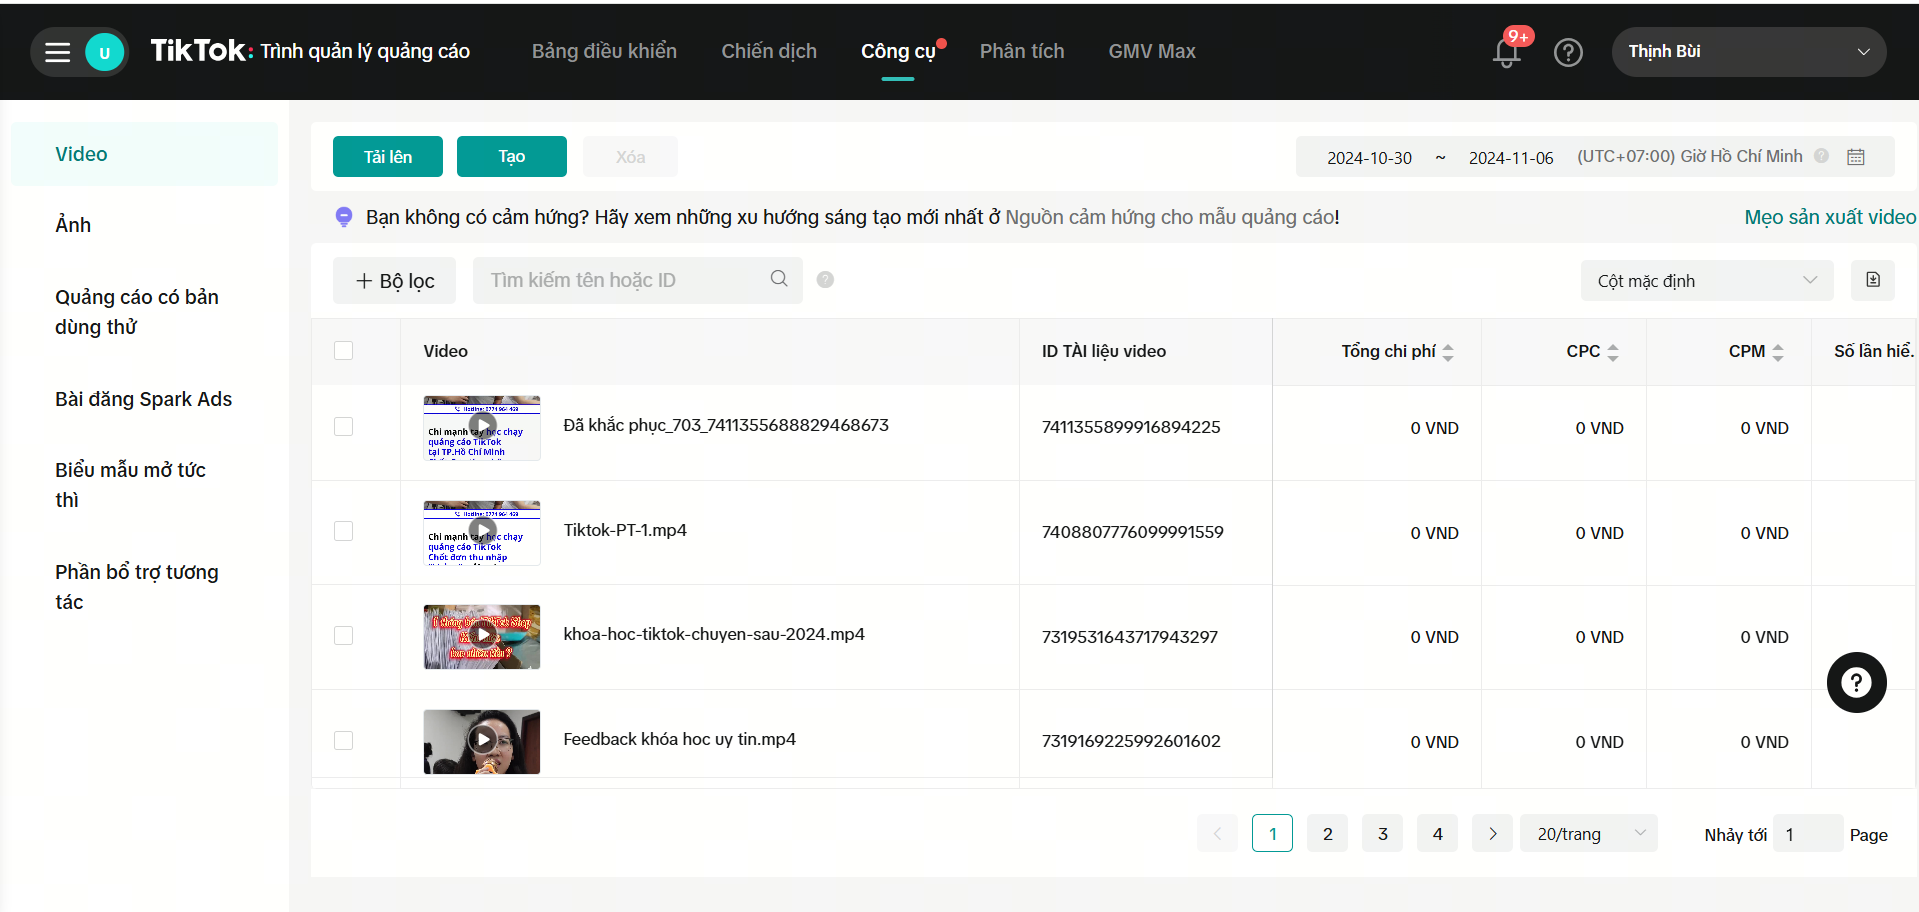
Task: Select checkbox for Đã khắc phục_703 row
Action: (344, 427)
